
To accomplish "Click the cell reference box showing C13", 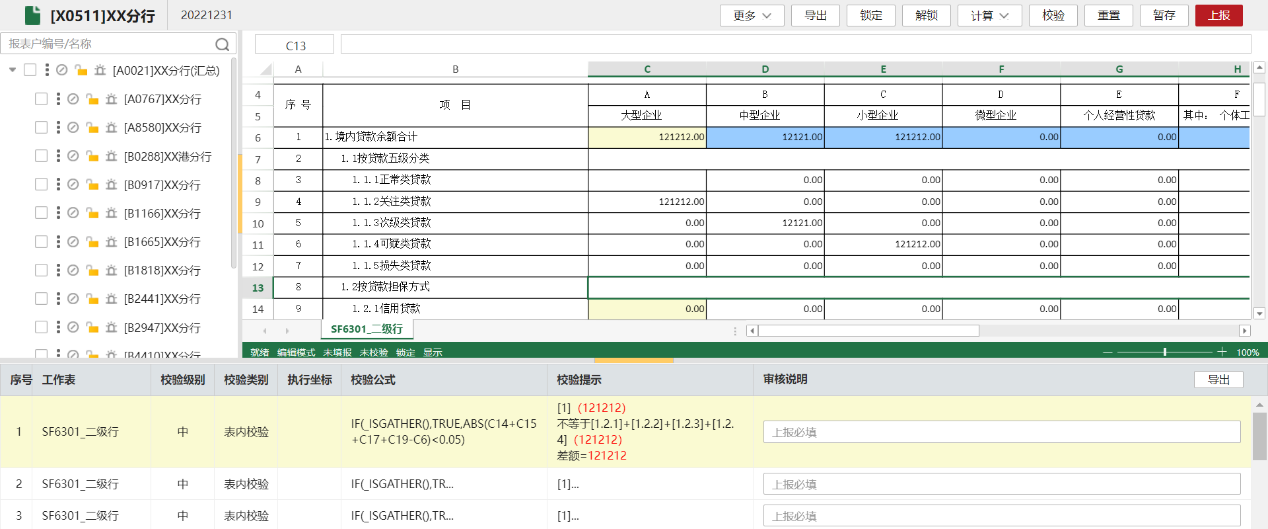I will [296, 45].
